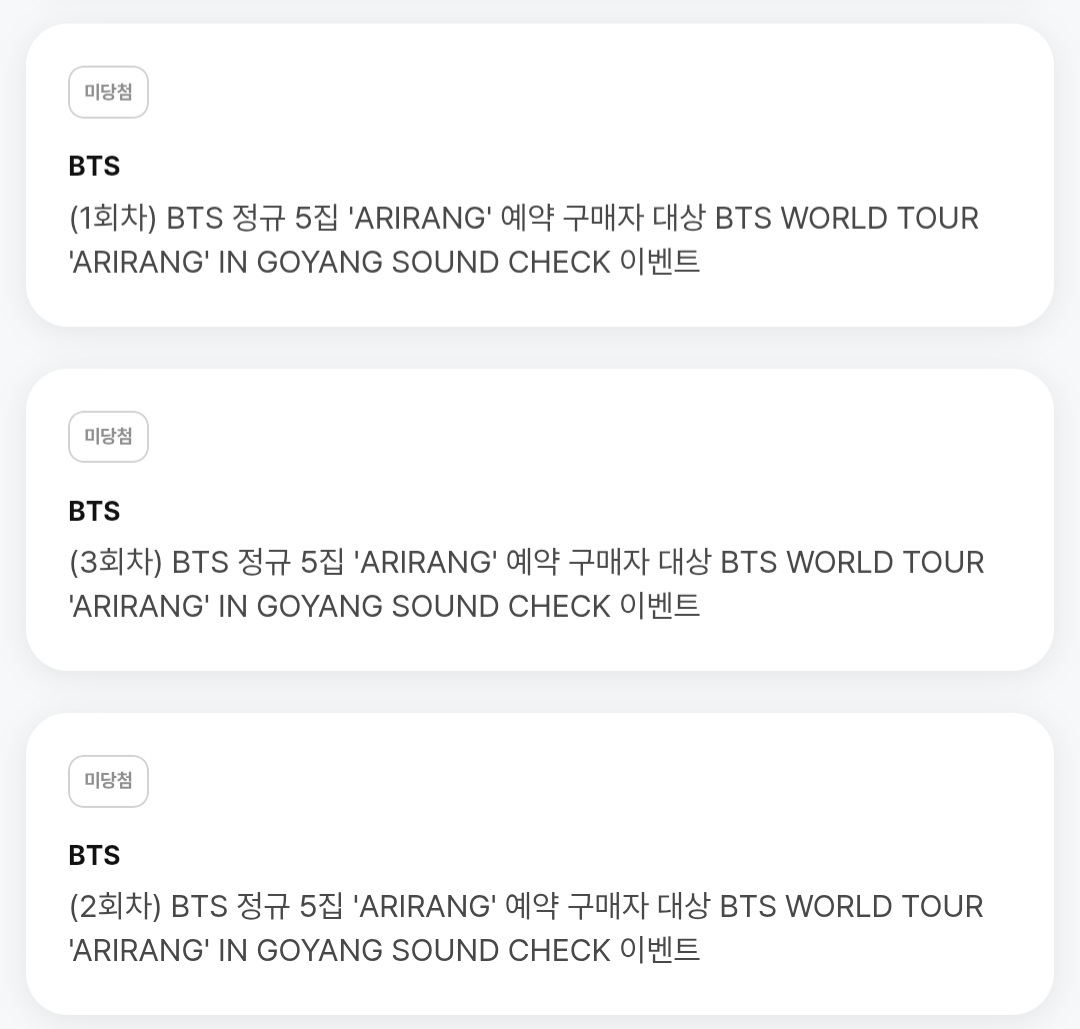The height and width of the screenshot is (1029, 1080).
Task: Click the '(2회차)' round prefix text
Action: [115, 906]
